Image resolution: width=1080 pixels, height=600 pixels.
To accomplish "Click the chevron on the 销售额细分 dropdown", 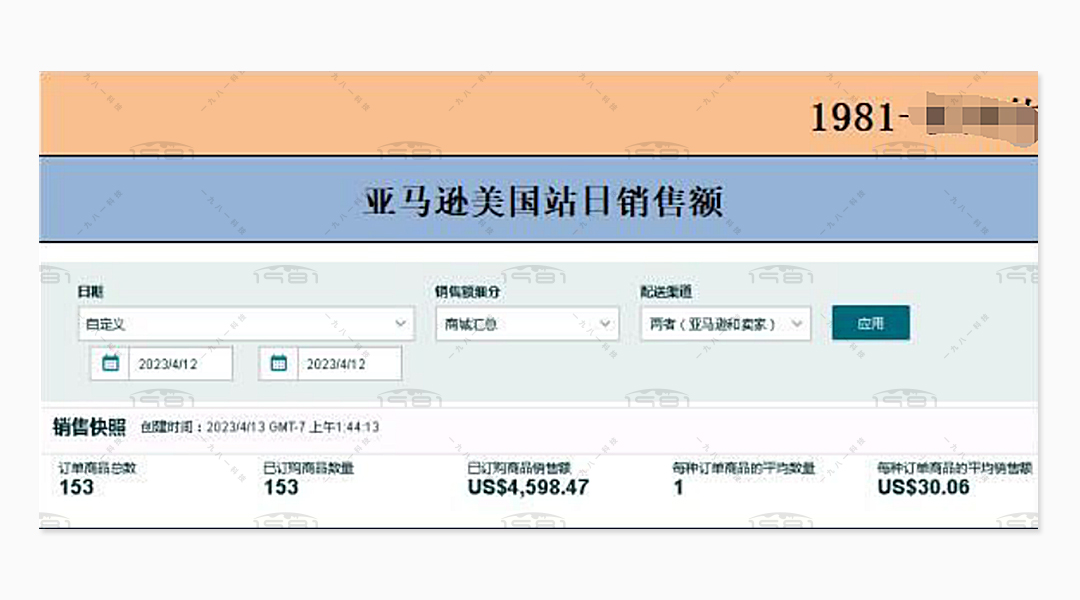I will 604,323.
